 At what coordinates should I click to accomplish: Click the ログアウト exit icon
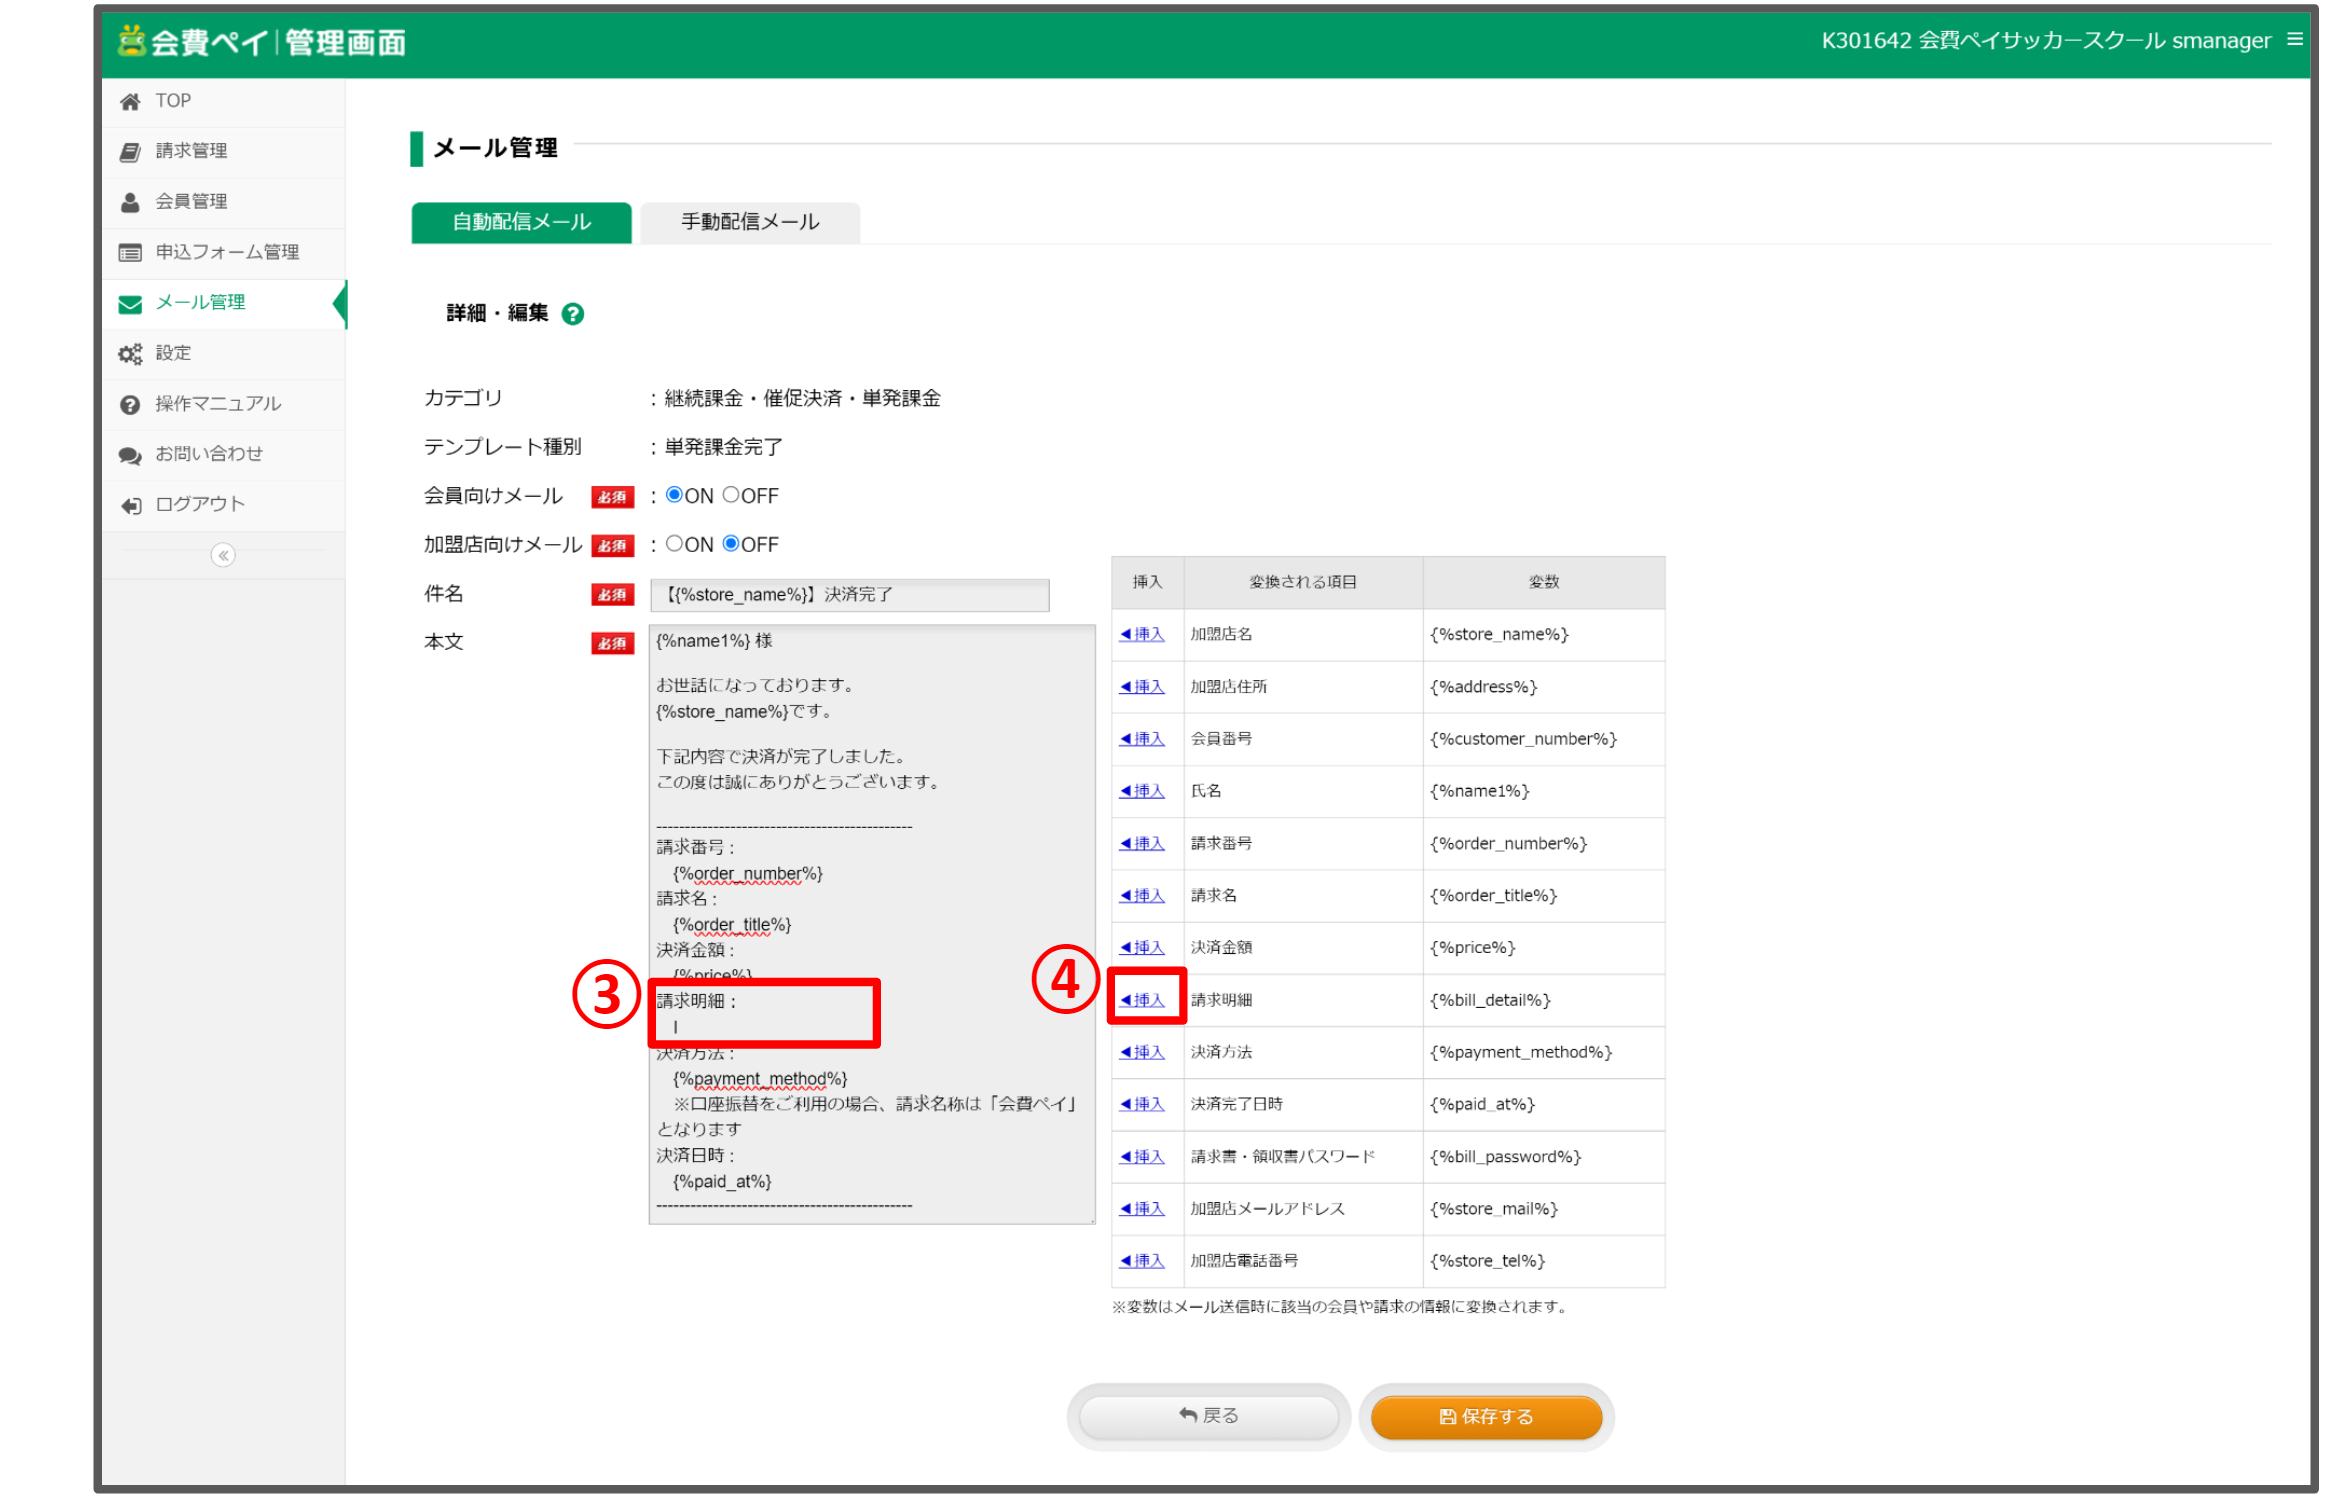(130, 505)
